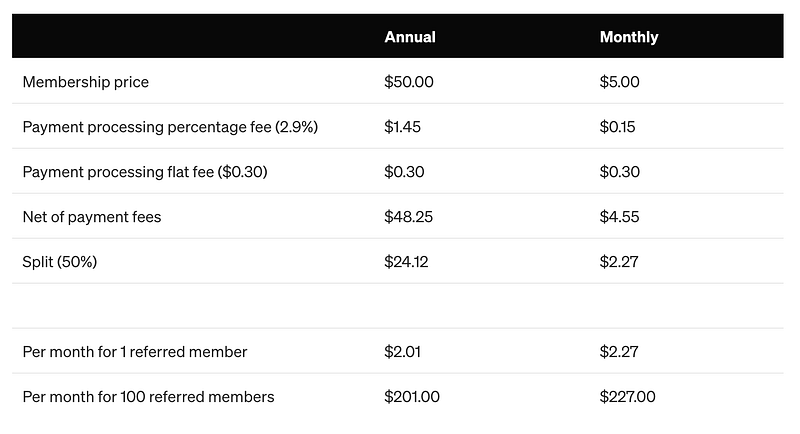Click the annual flat fee $0.30 cell
Image resolution: width=800 pixels, height=434 pixels.
[x=404, y=172]
